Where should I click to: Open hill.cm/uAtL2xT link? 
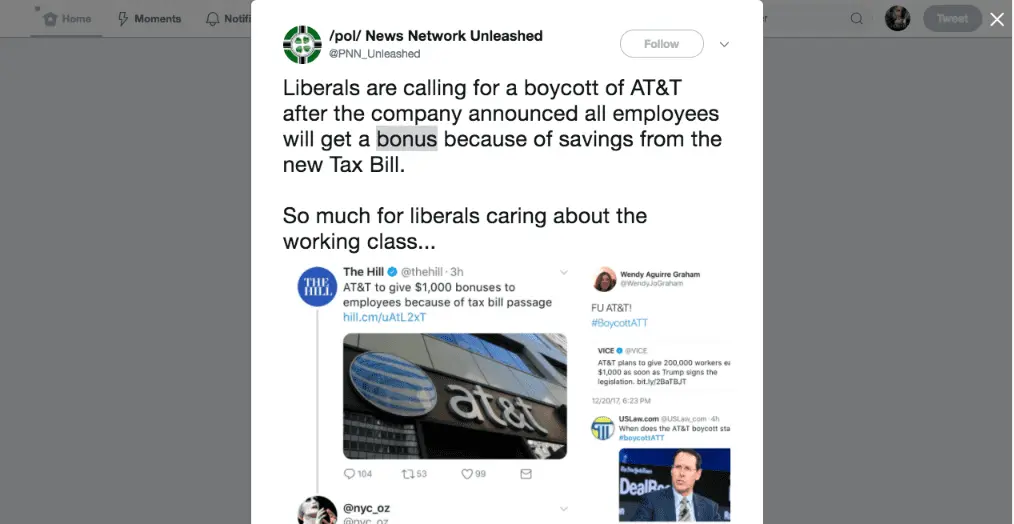click(x=384, y=318)
